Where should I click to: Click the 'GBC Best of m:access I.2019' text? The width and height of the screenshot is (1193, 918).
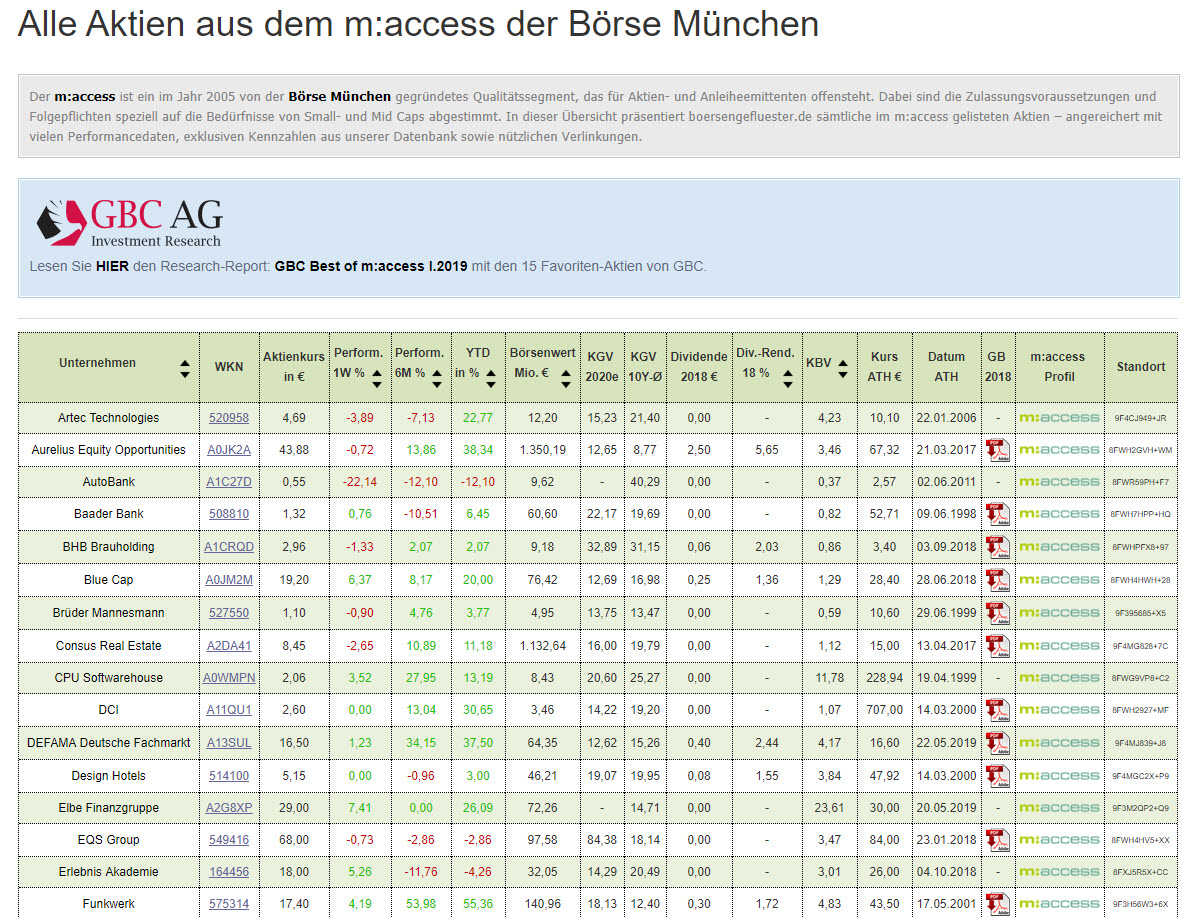371,266
